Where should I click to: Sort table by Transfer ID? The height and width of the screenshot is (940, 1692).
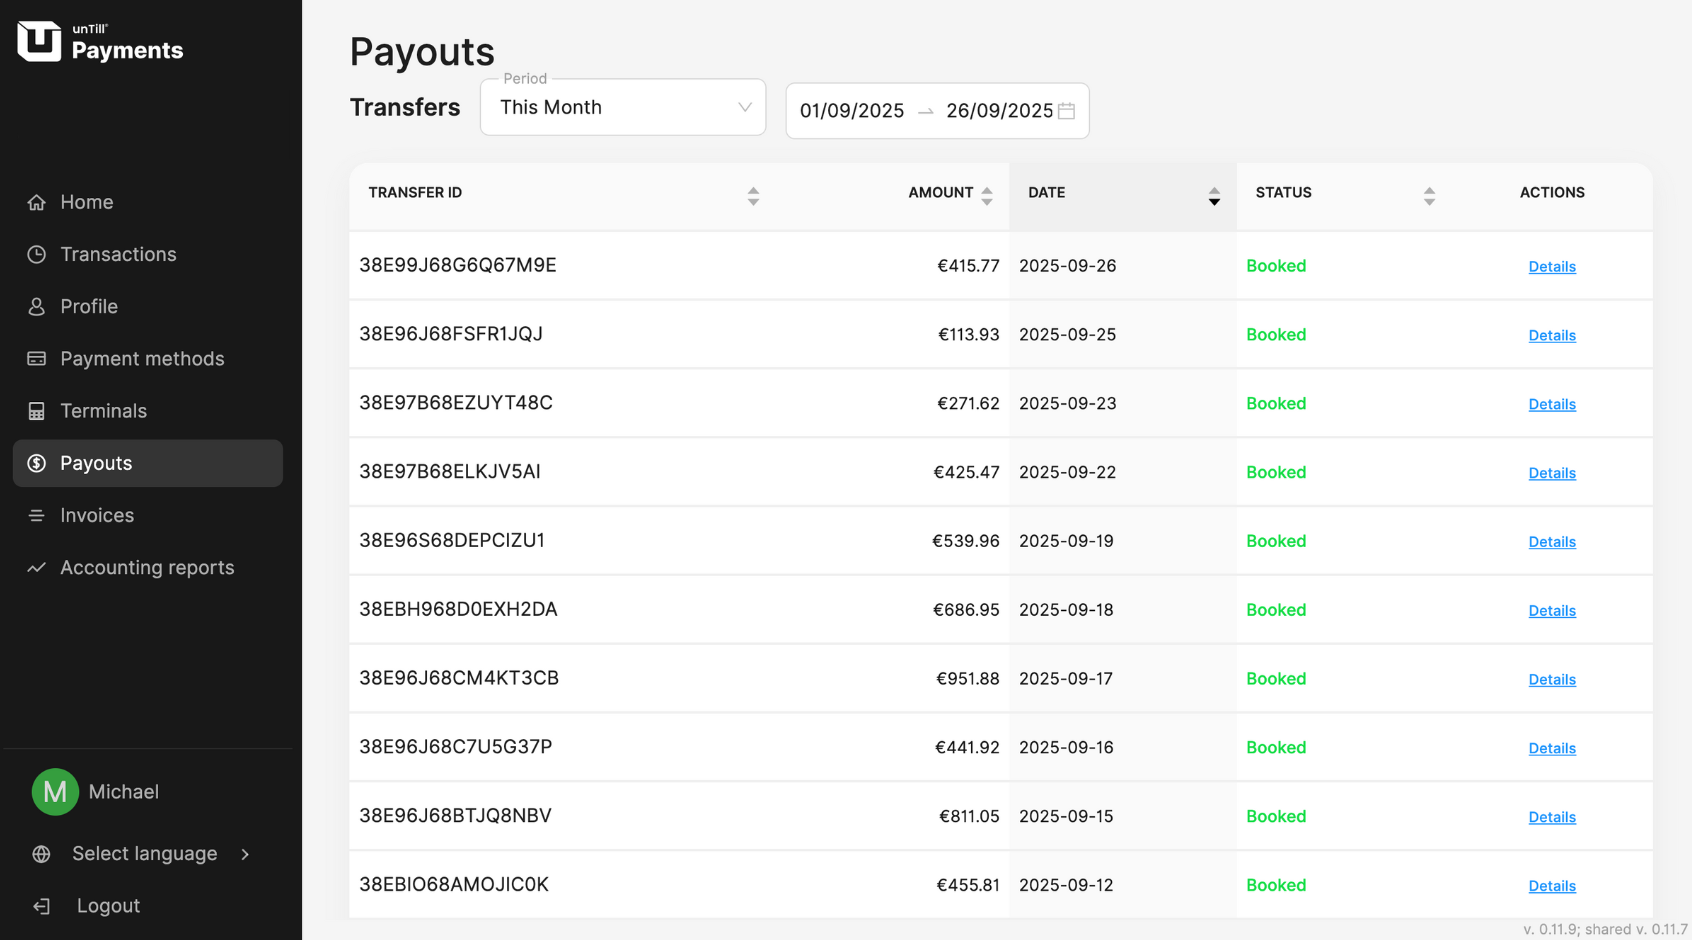click(753, 196)
